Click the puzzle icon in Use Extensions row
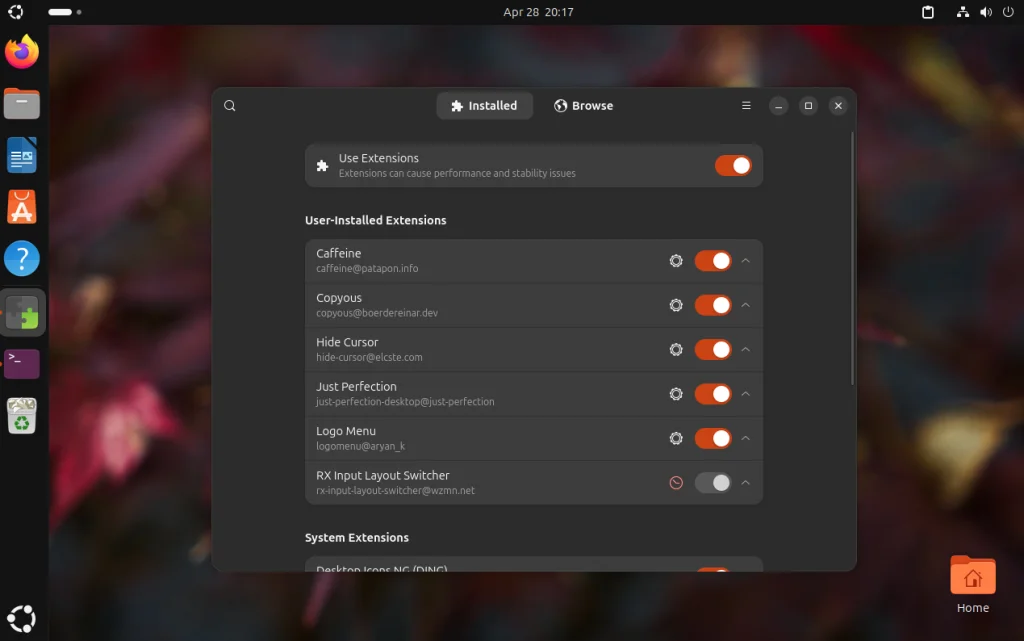 (322, 166)
